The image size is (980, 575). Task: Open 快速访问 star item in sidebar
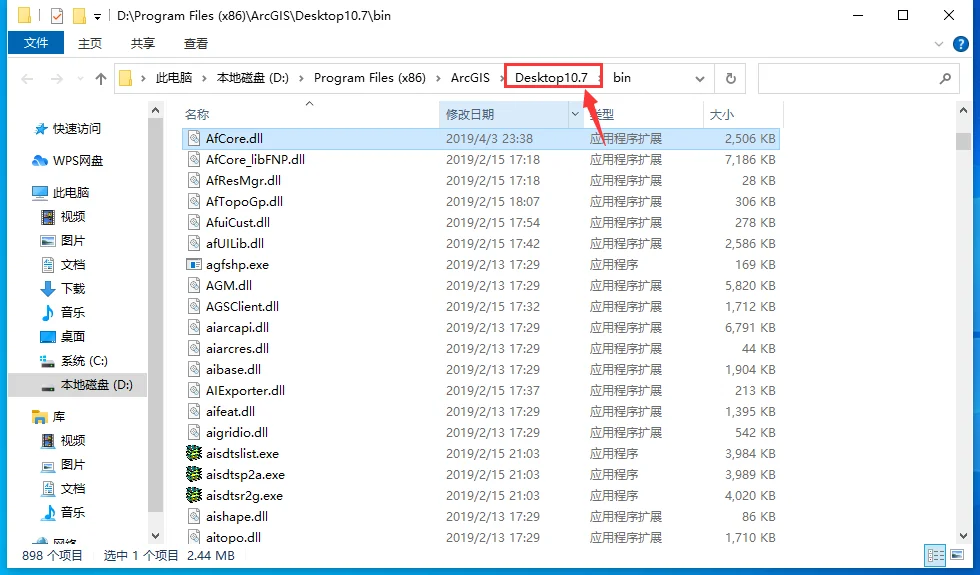(68, 129)
